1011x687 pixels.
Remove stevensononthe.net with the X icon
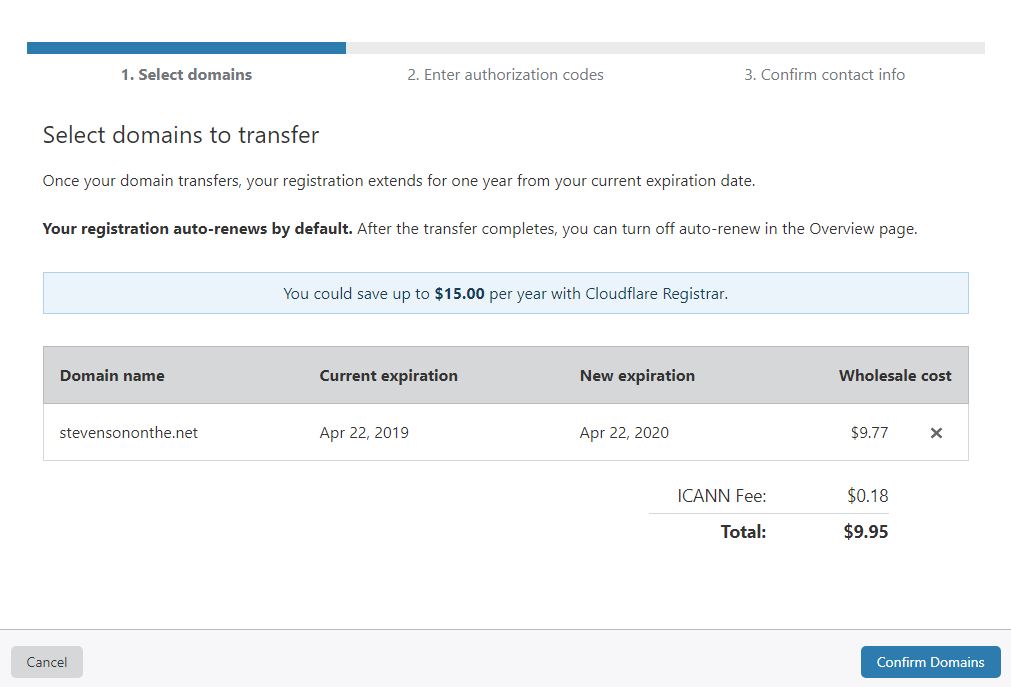point(936,433)
